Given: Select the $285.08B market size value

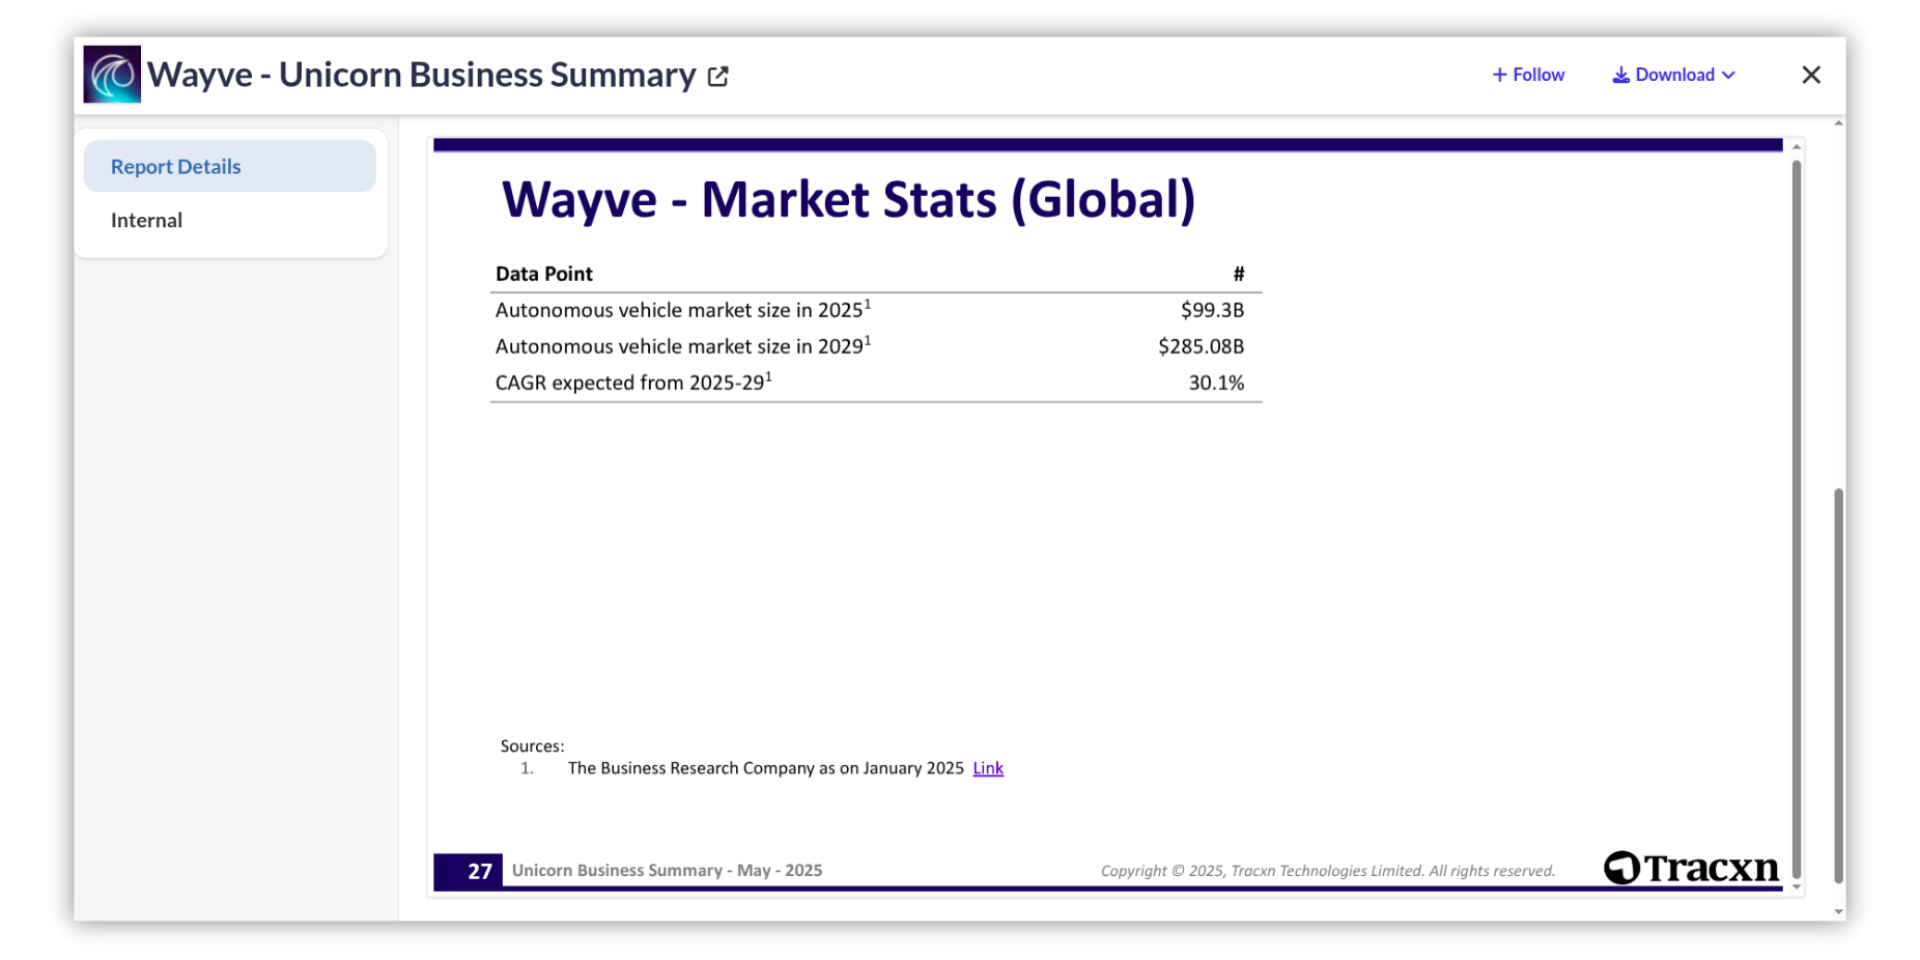Looking at the screenshot, I should click(x=1200, y=346).
